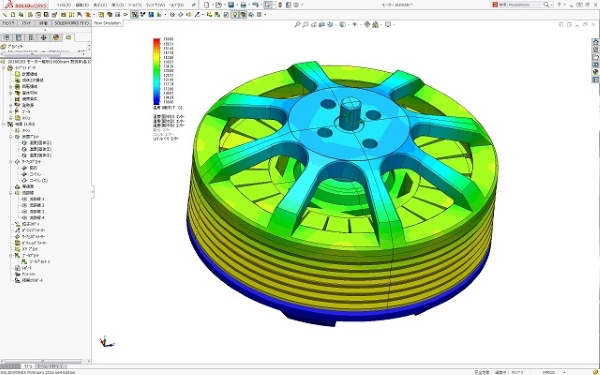This screenshot has width=600, height=375.
Task: Click the zoom to fit magnifier icon above viewport
Action: click(297, 24)
